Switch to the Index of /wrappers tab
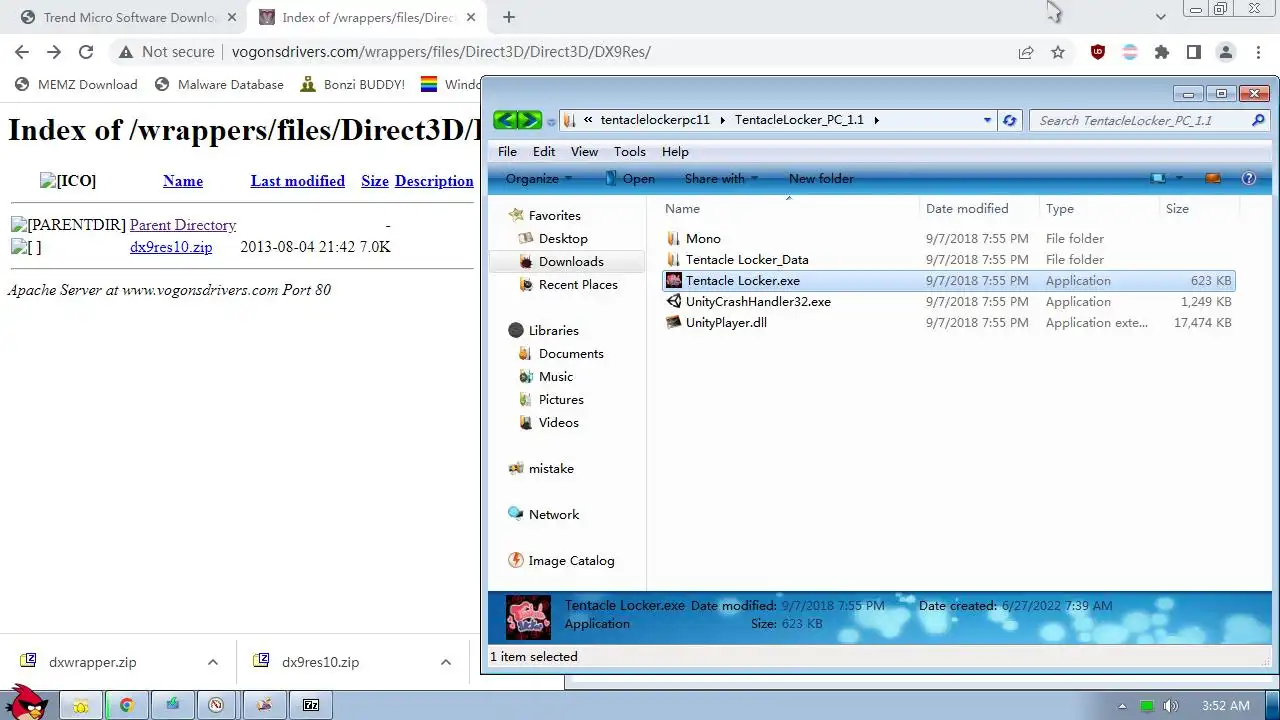 (x=365, y=17)
